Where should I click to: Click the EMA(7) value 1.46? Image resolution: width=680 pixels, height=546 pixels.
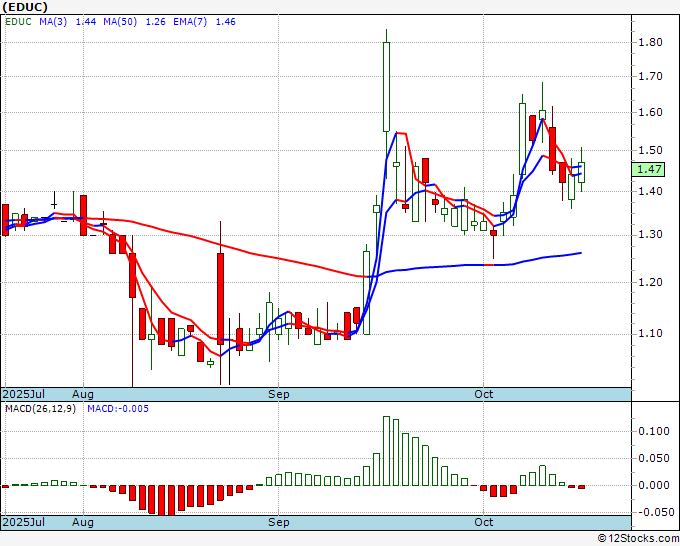(226, 22)
